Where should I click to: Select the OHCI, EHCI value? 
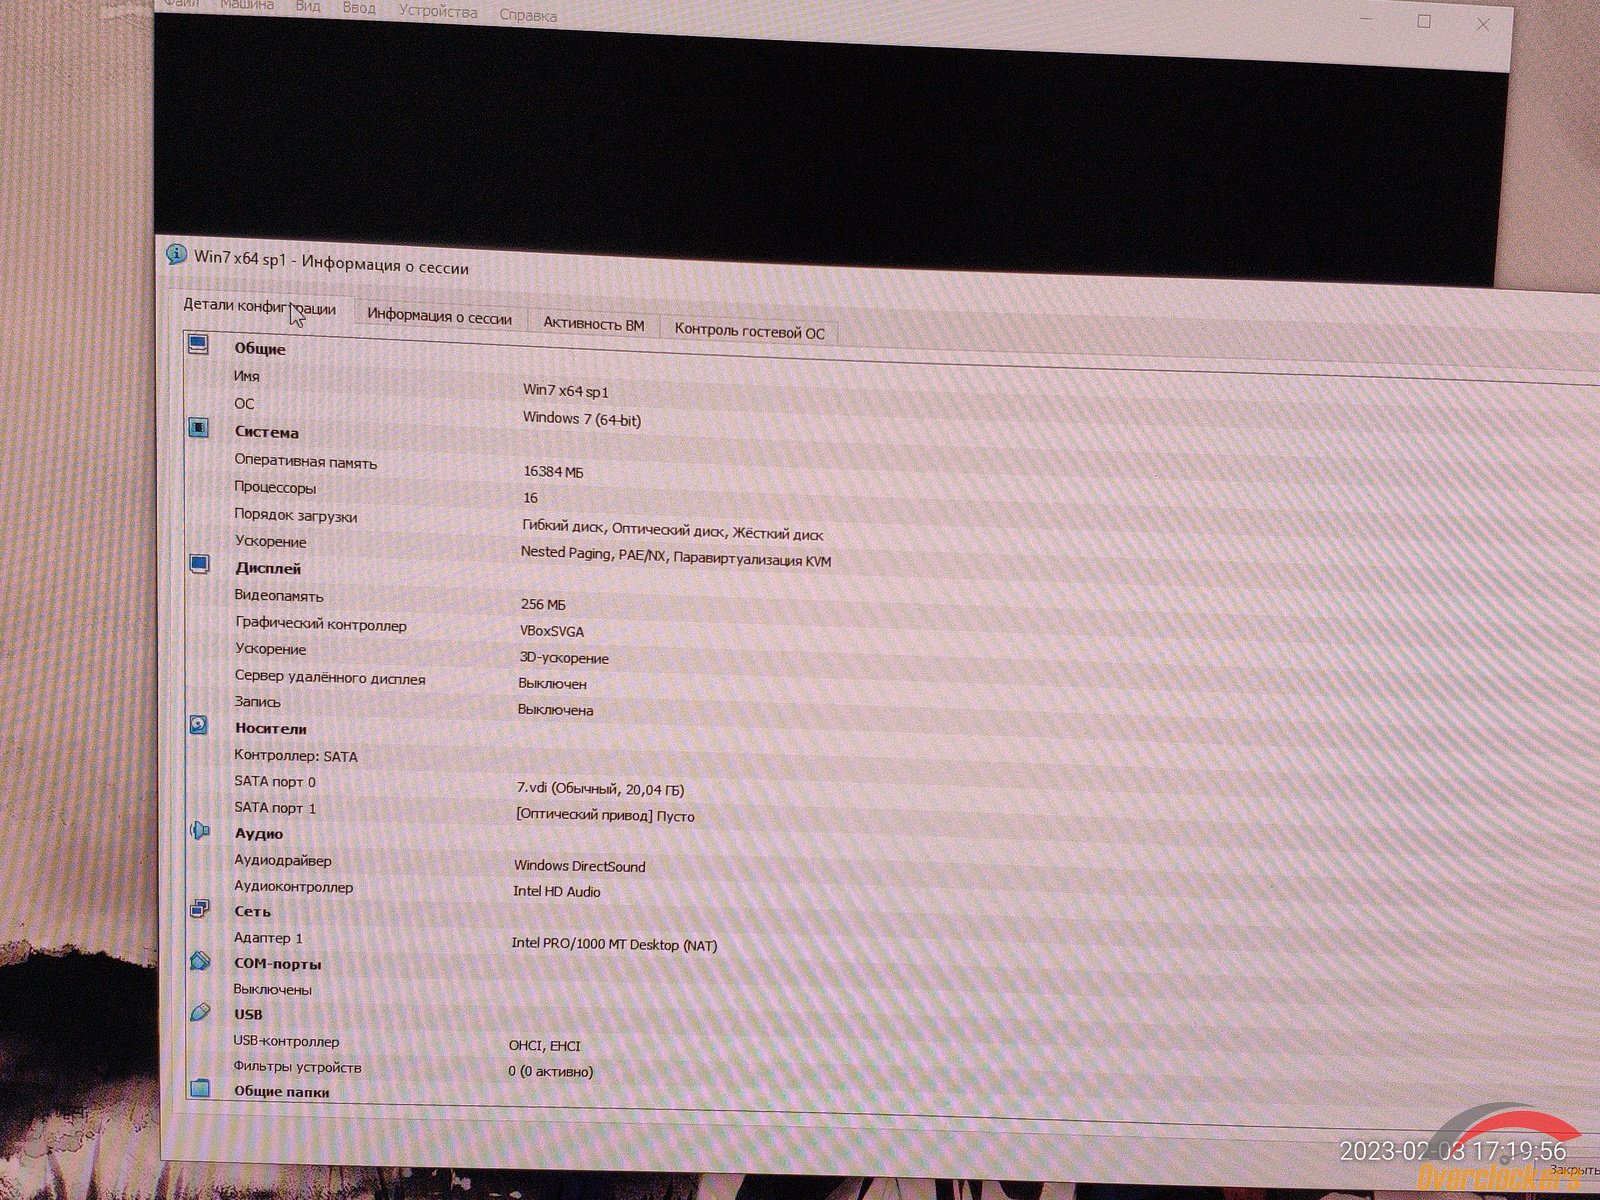[x=545, y=1046]
